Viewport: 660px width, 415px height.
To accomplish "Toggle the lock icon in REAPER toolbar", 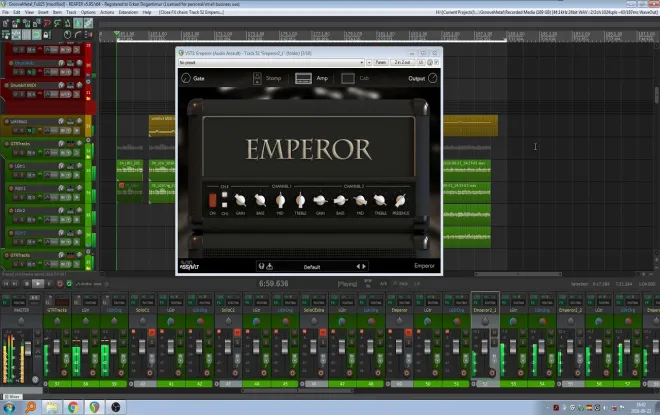I will 47,35.
